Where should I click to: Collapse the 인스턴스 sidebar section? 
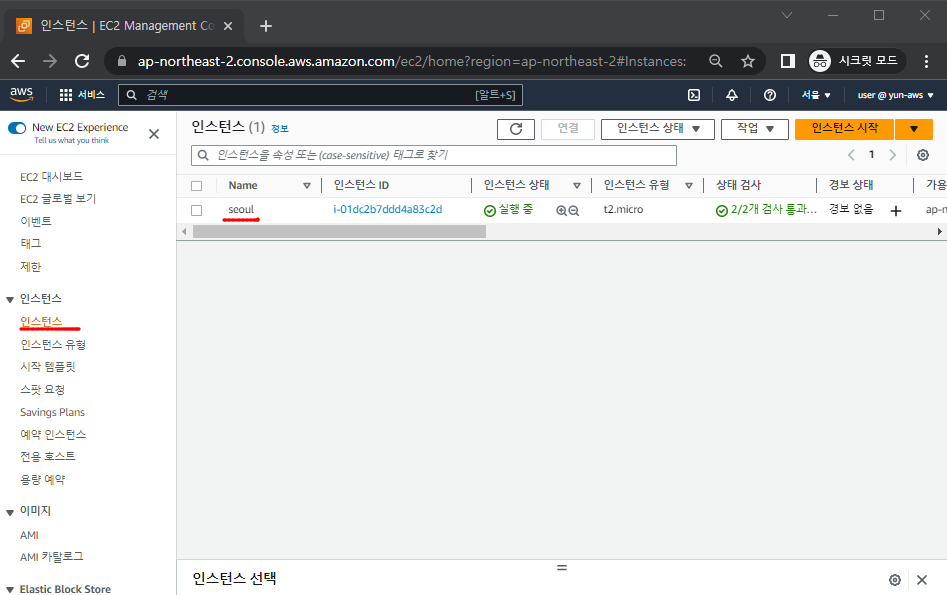tap(10, 300)
